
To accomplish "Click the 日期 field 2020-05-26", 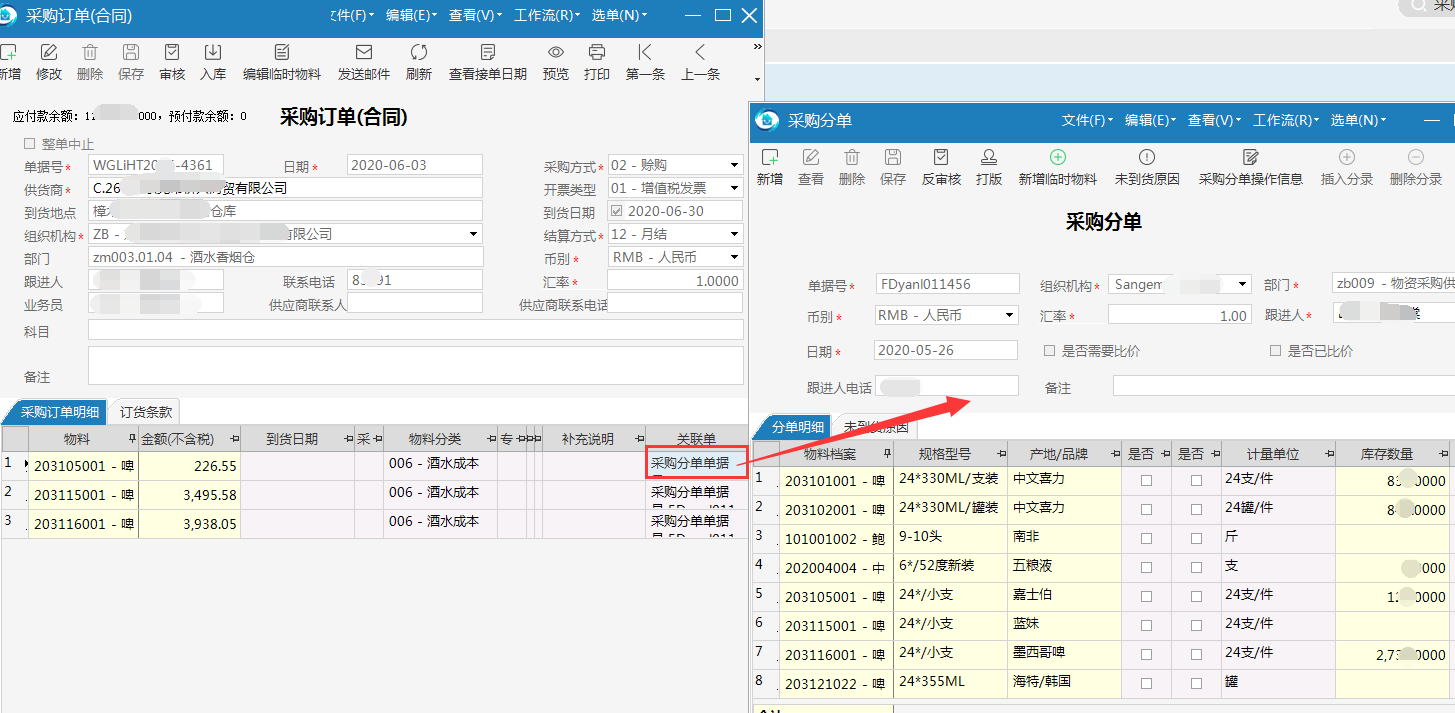I will (945, 351).
